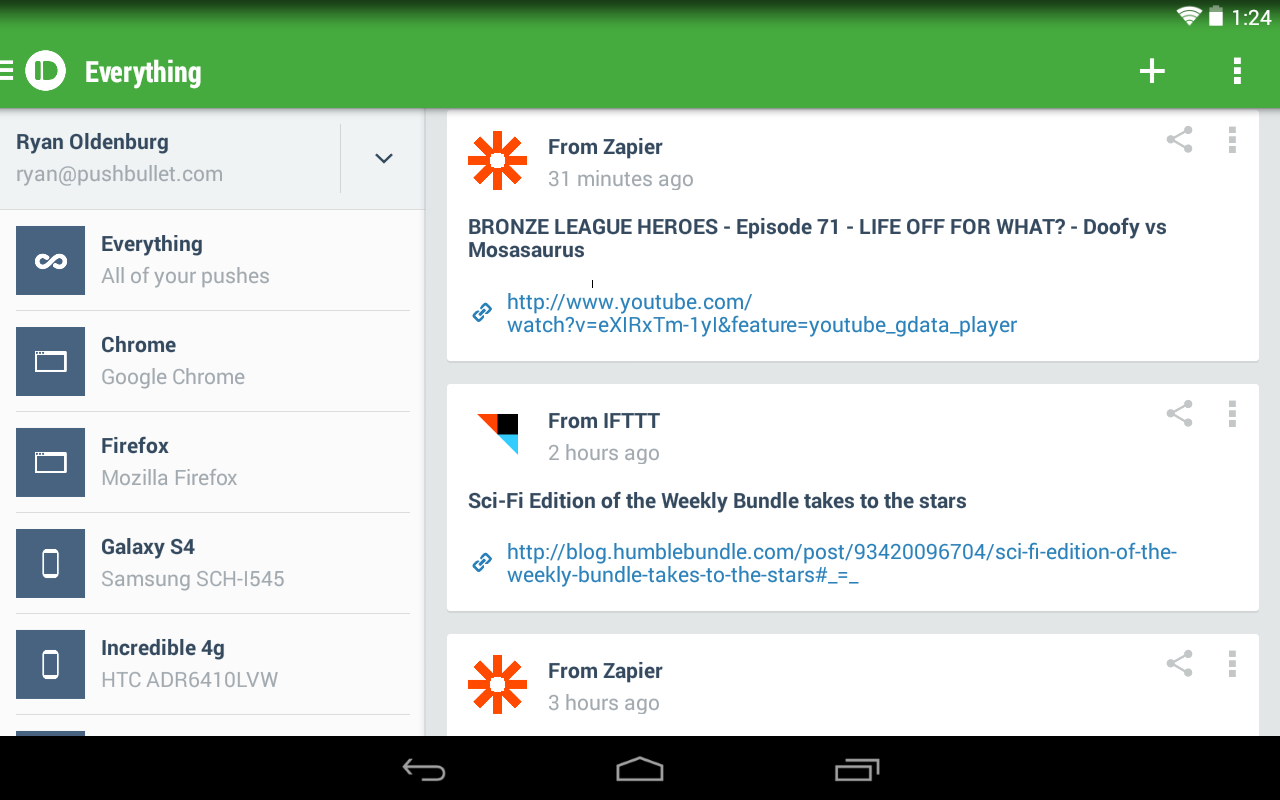1280x800 pixels.
Task: Open the Humble Bundle blog link
Action: tap(842, 563)
